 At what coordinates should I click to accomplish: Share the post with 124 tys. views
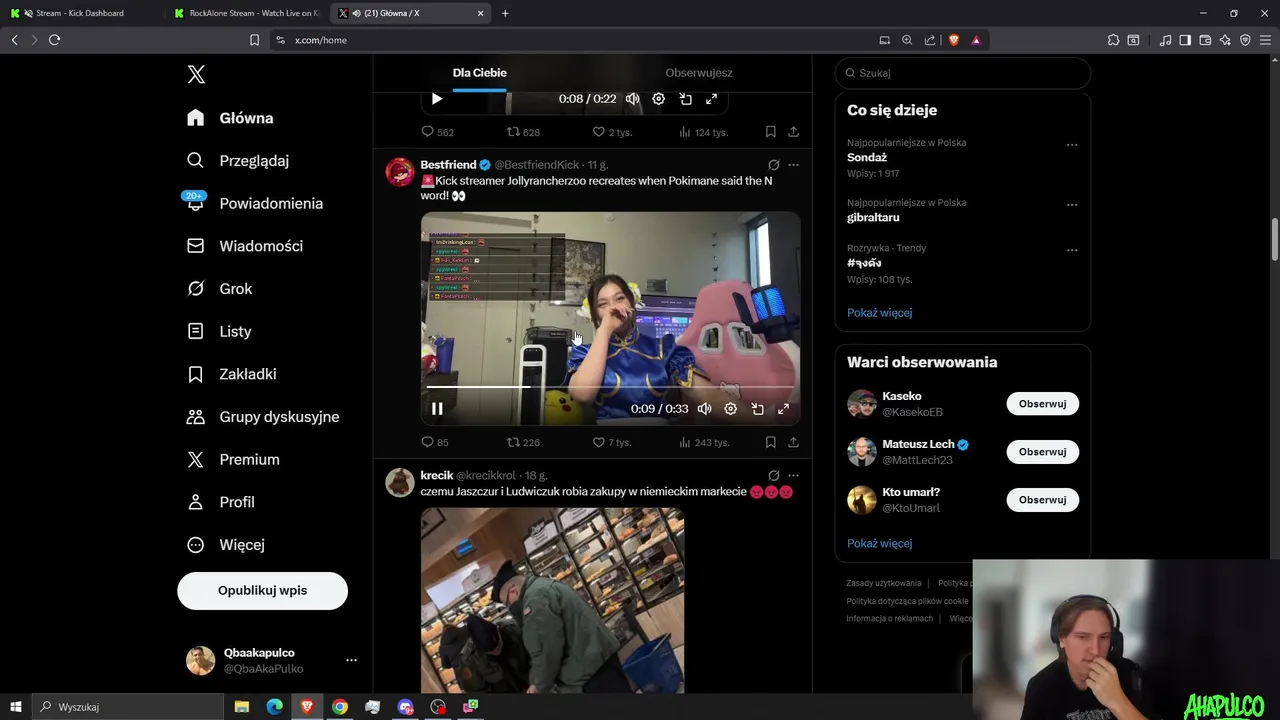tap(793, 132)
